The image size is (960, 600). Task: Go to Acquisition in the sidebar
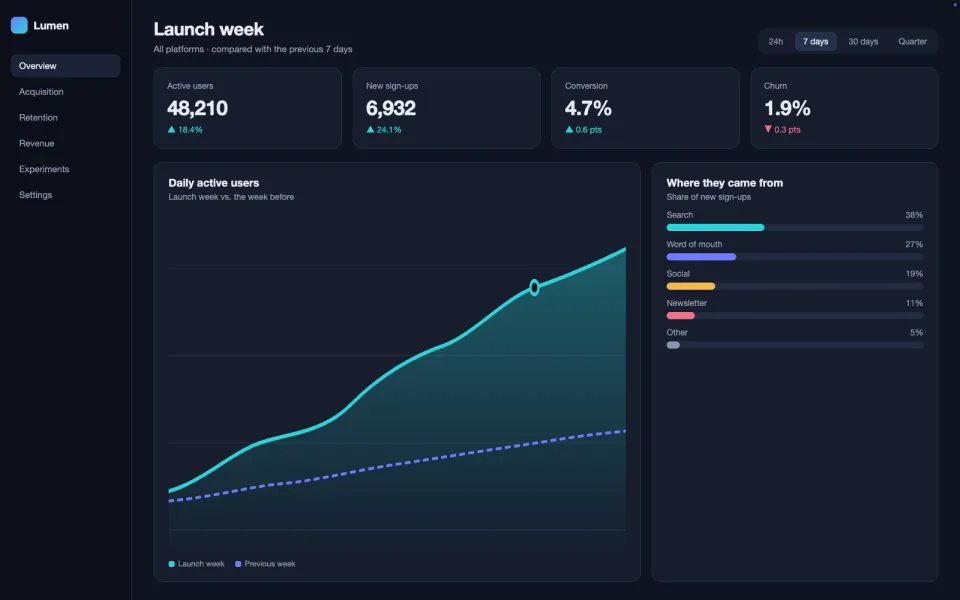[x=66, y=91]
